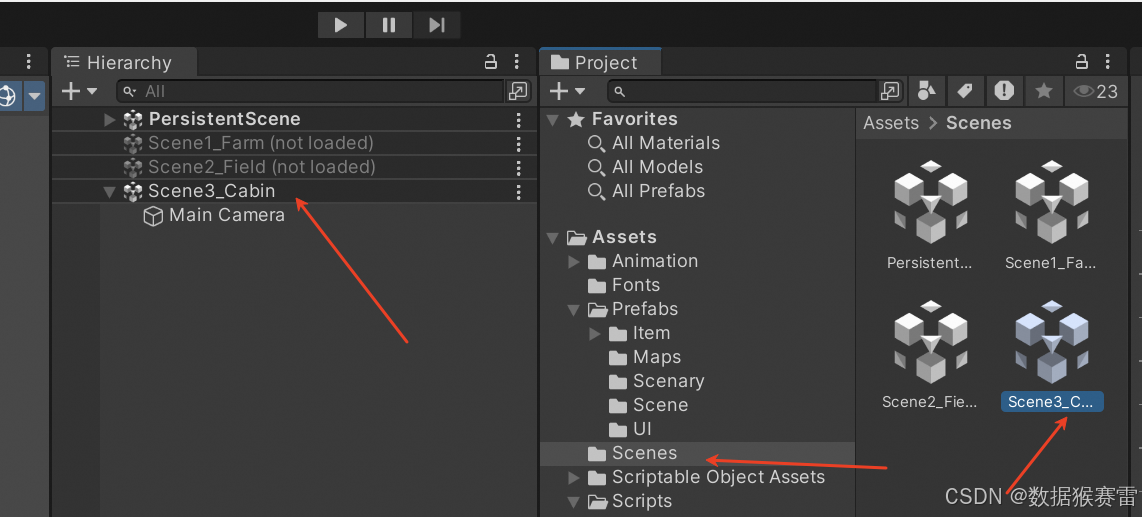1142x517 pixels.
Task: Toggle hidden packages eye icon showing 23
Action: click(x=1095, y=91)
